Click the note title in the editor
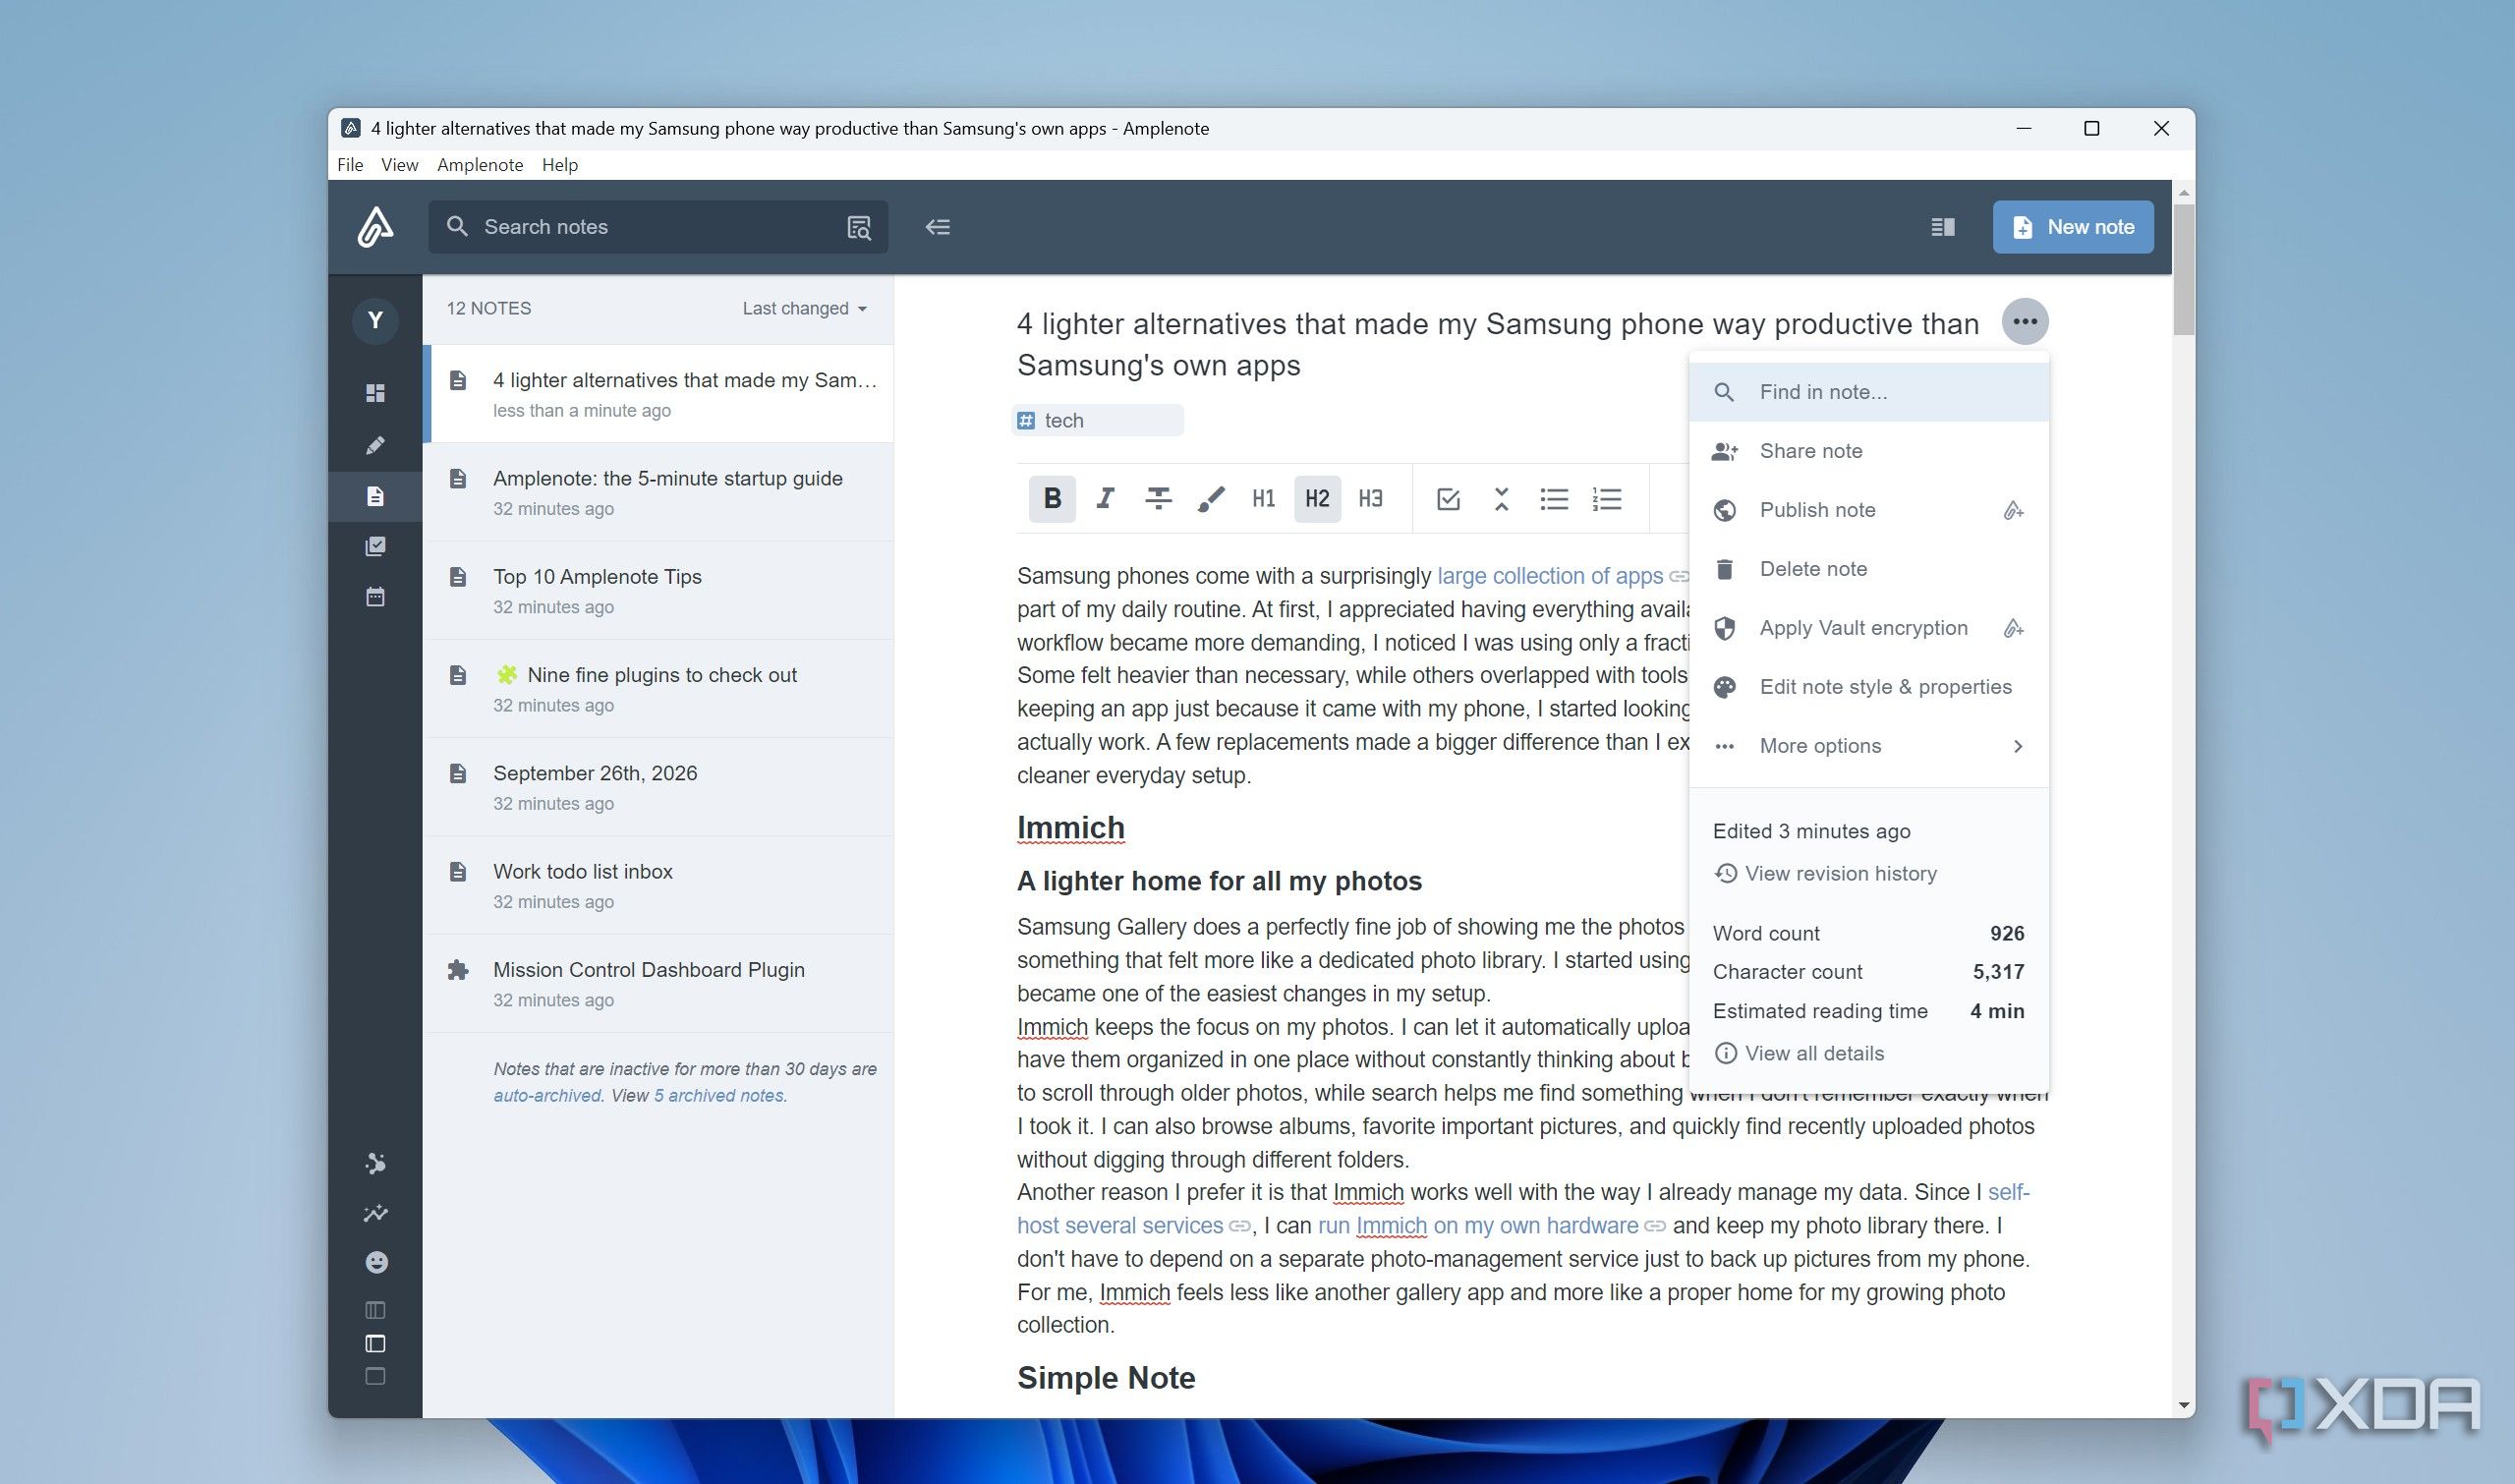The width and height of the screenshot is (2515, 1484). pos(1498,344)
